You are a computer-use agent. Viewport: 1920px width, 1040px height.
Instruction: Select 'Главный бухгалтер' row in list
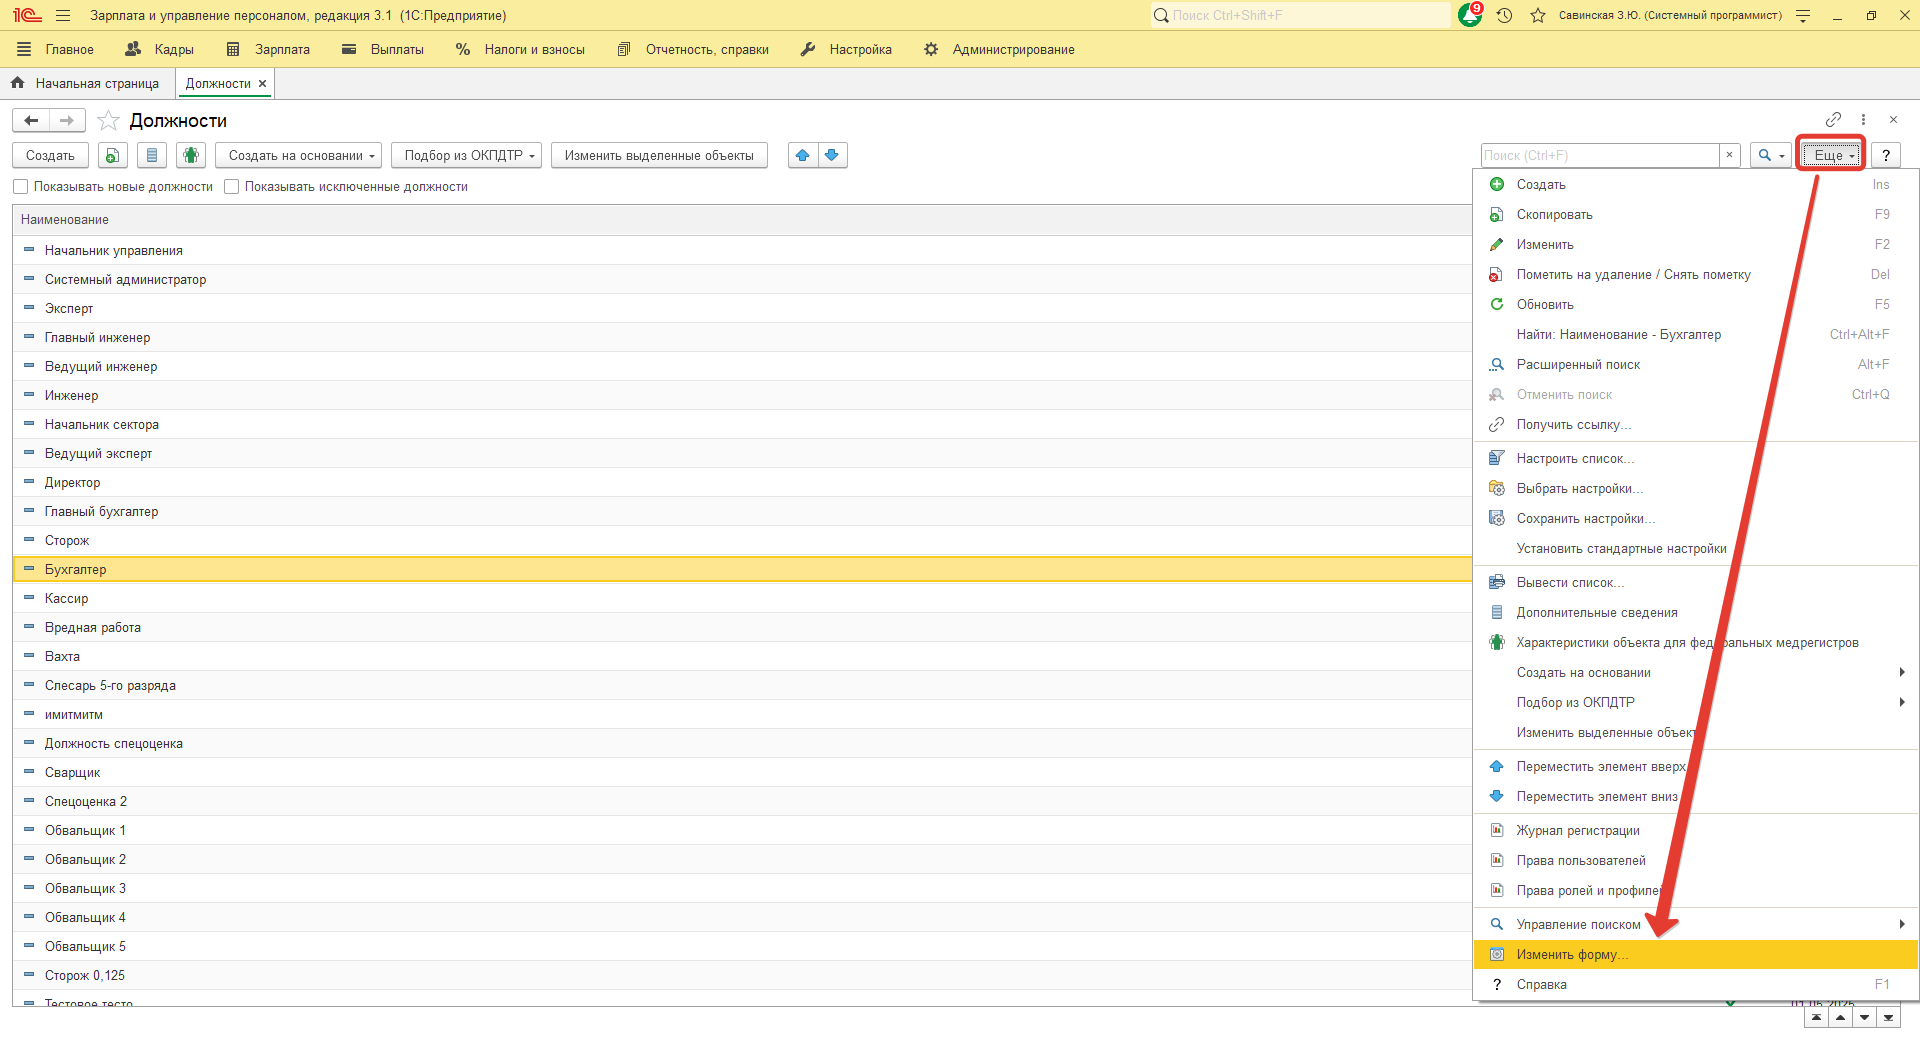point(101,511)
